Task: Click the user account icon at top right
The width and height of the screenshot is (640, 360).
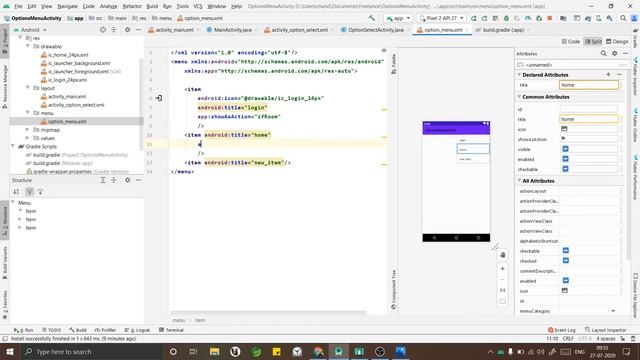Action: tap(634, 18)
